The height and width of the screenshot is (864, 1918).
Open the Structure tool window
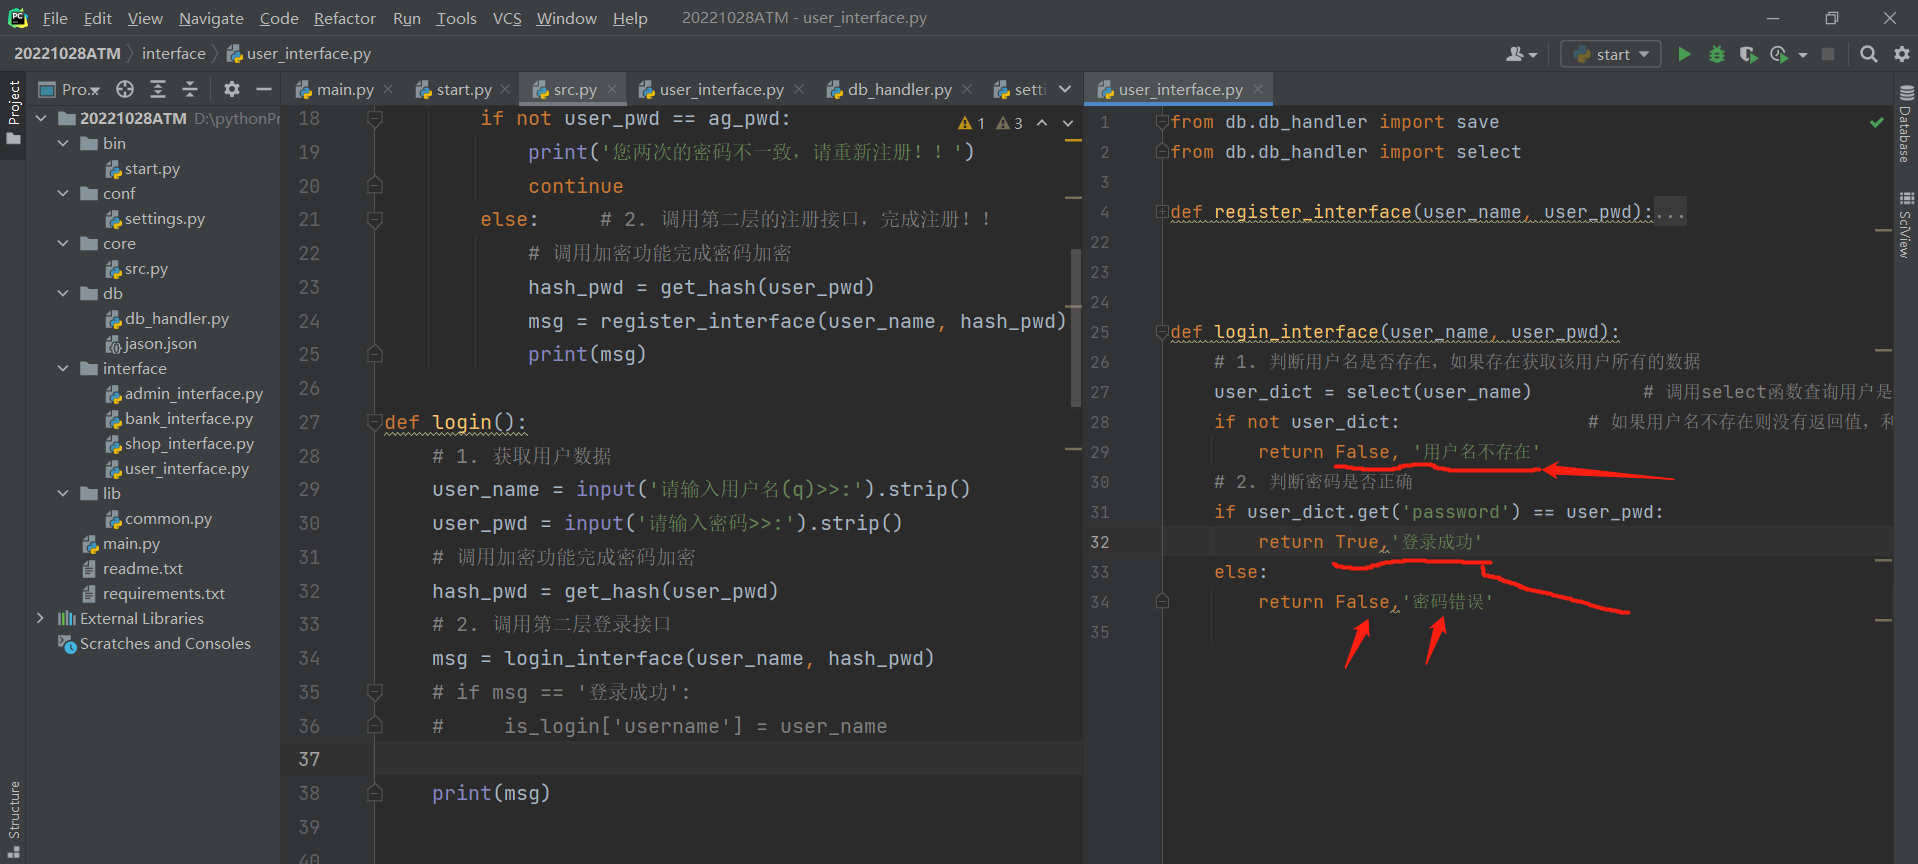[13, 818]
